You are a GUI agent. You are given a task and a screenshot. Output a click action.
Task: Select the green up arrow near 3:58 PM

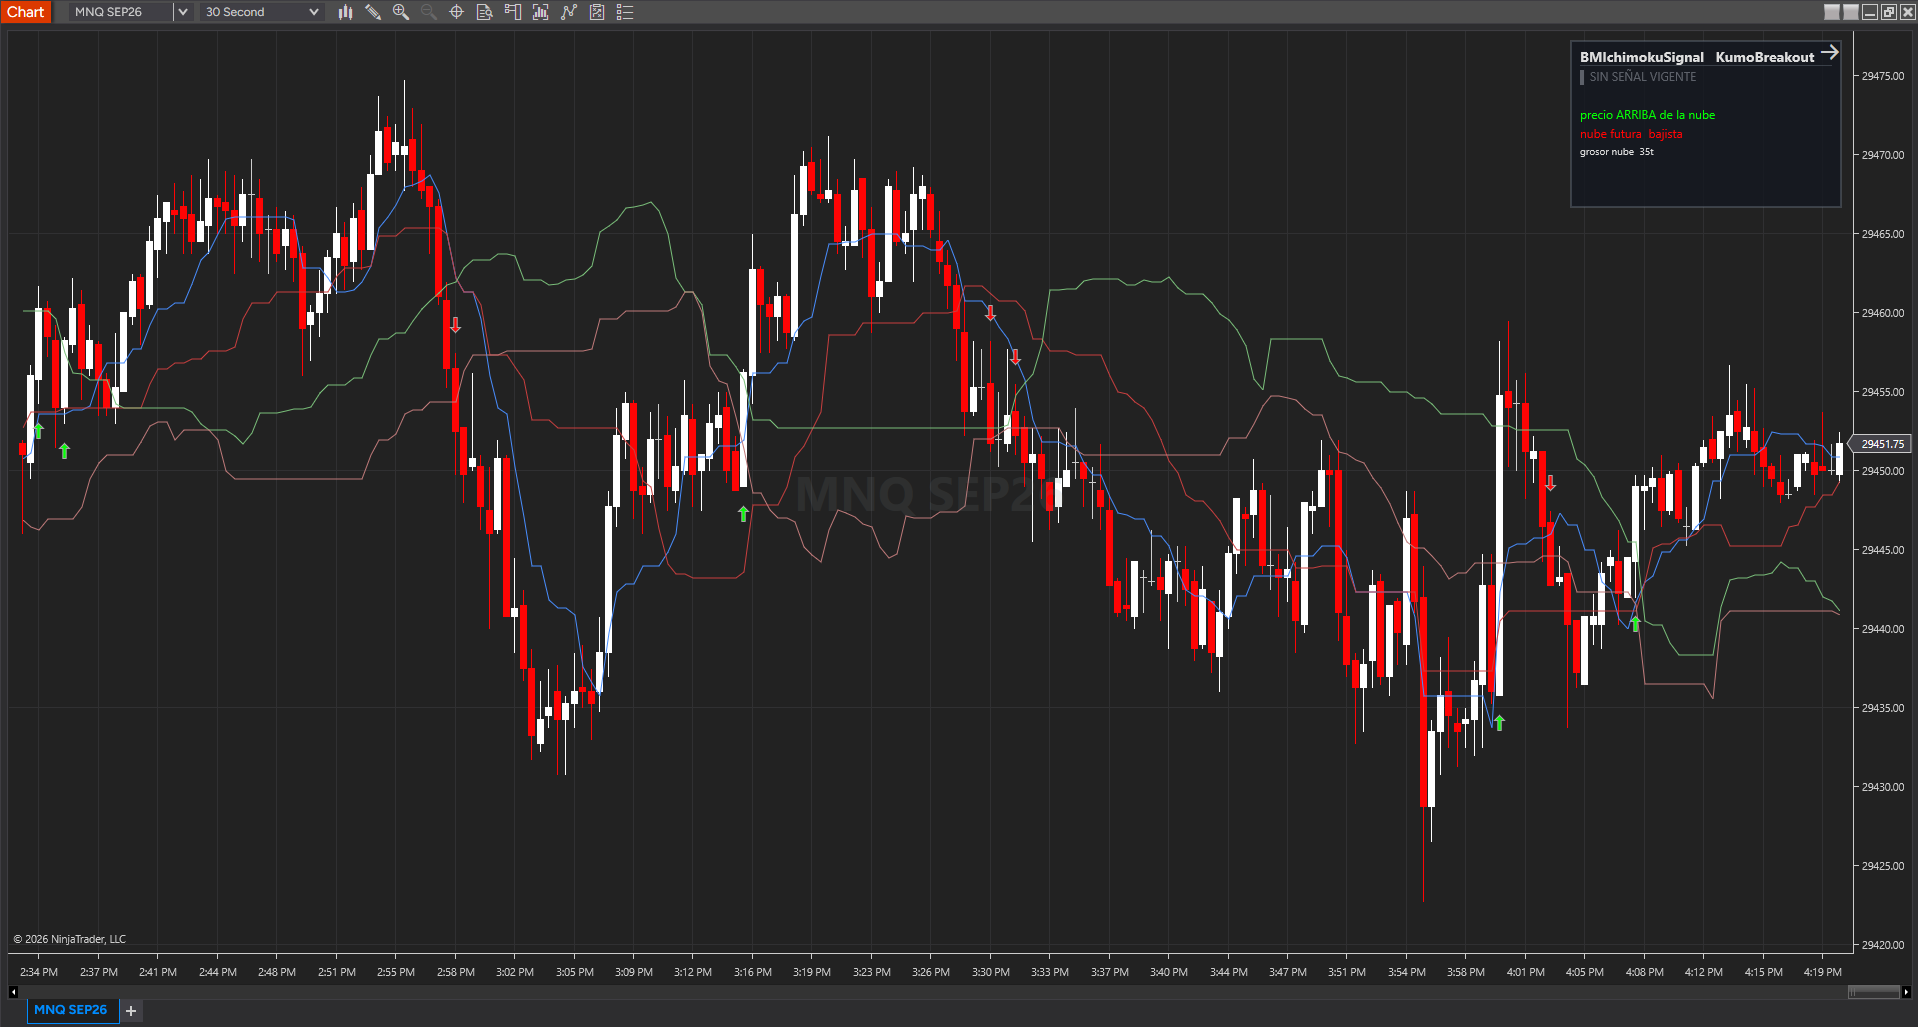1499,722
